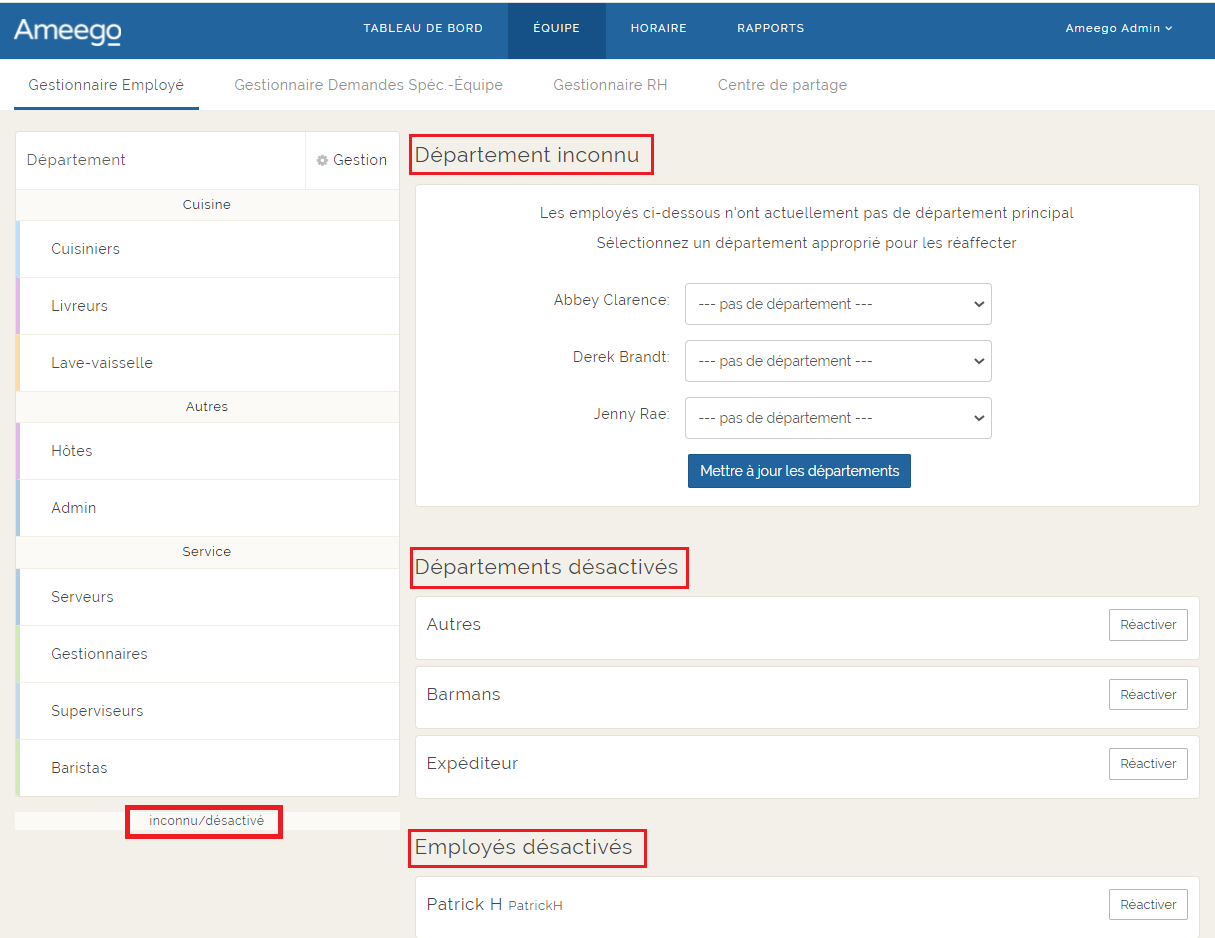
Task: Go to the Rapports menu
Action: (770, 28)
